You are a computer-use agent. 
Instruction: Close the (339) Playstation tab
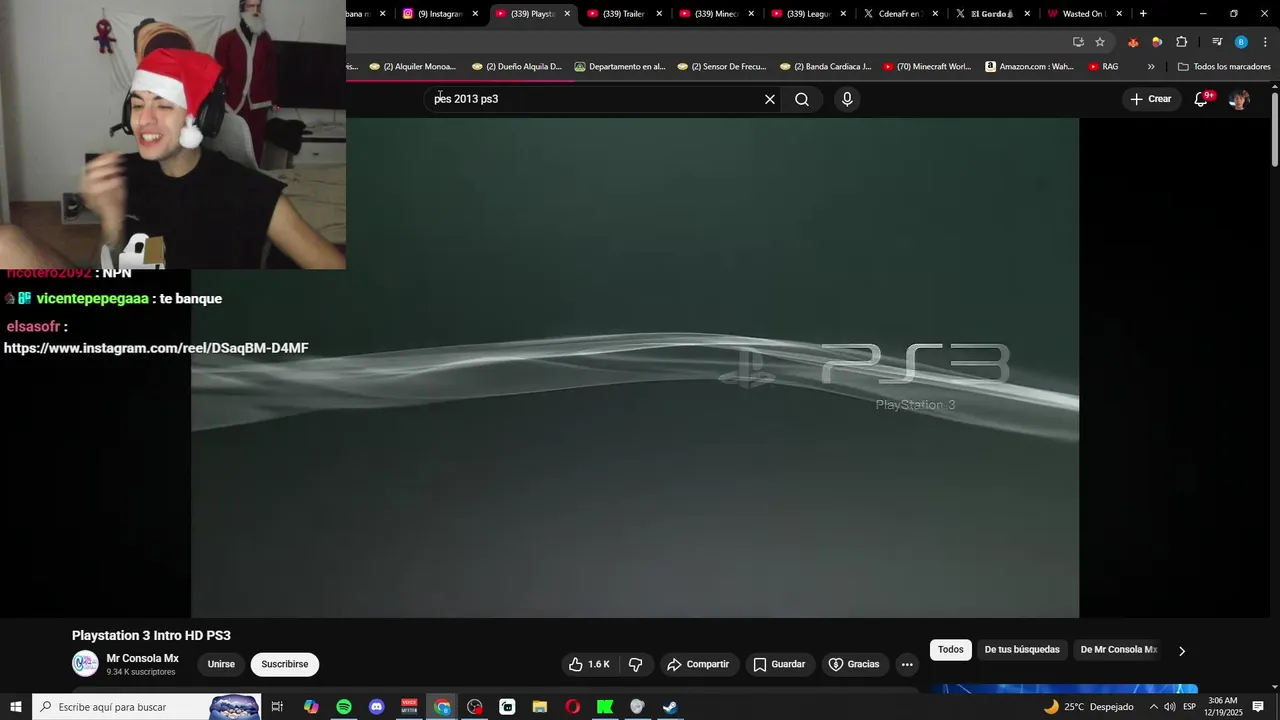point(567,14)
